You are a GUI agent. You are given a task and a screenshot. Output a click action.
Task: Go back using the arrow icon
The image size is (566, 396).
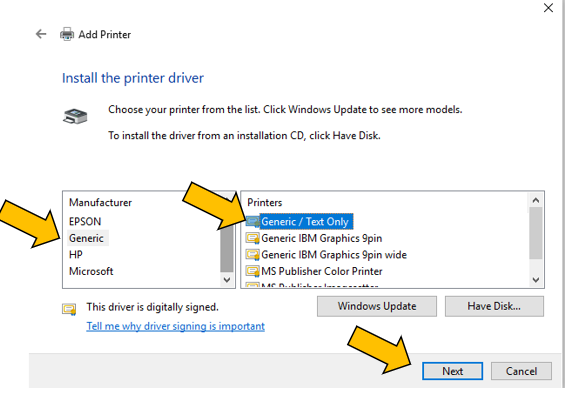[41, 34]
